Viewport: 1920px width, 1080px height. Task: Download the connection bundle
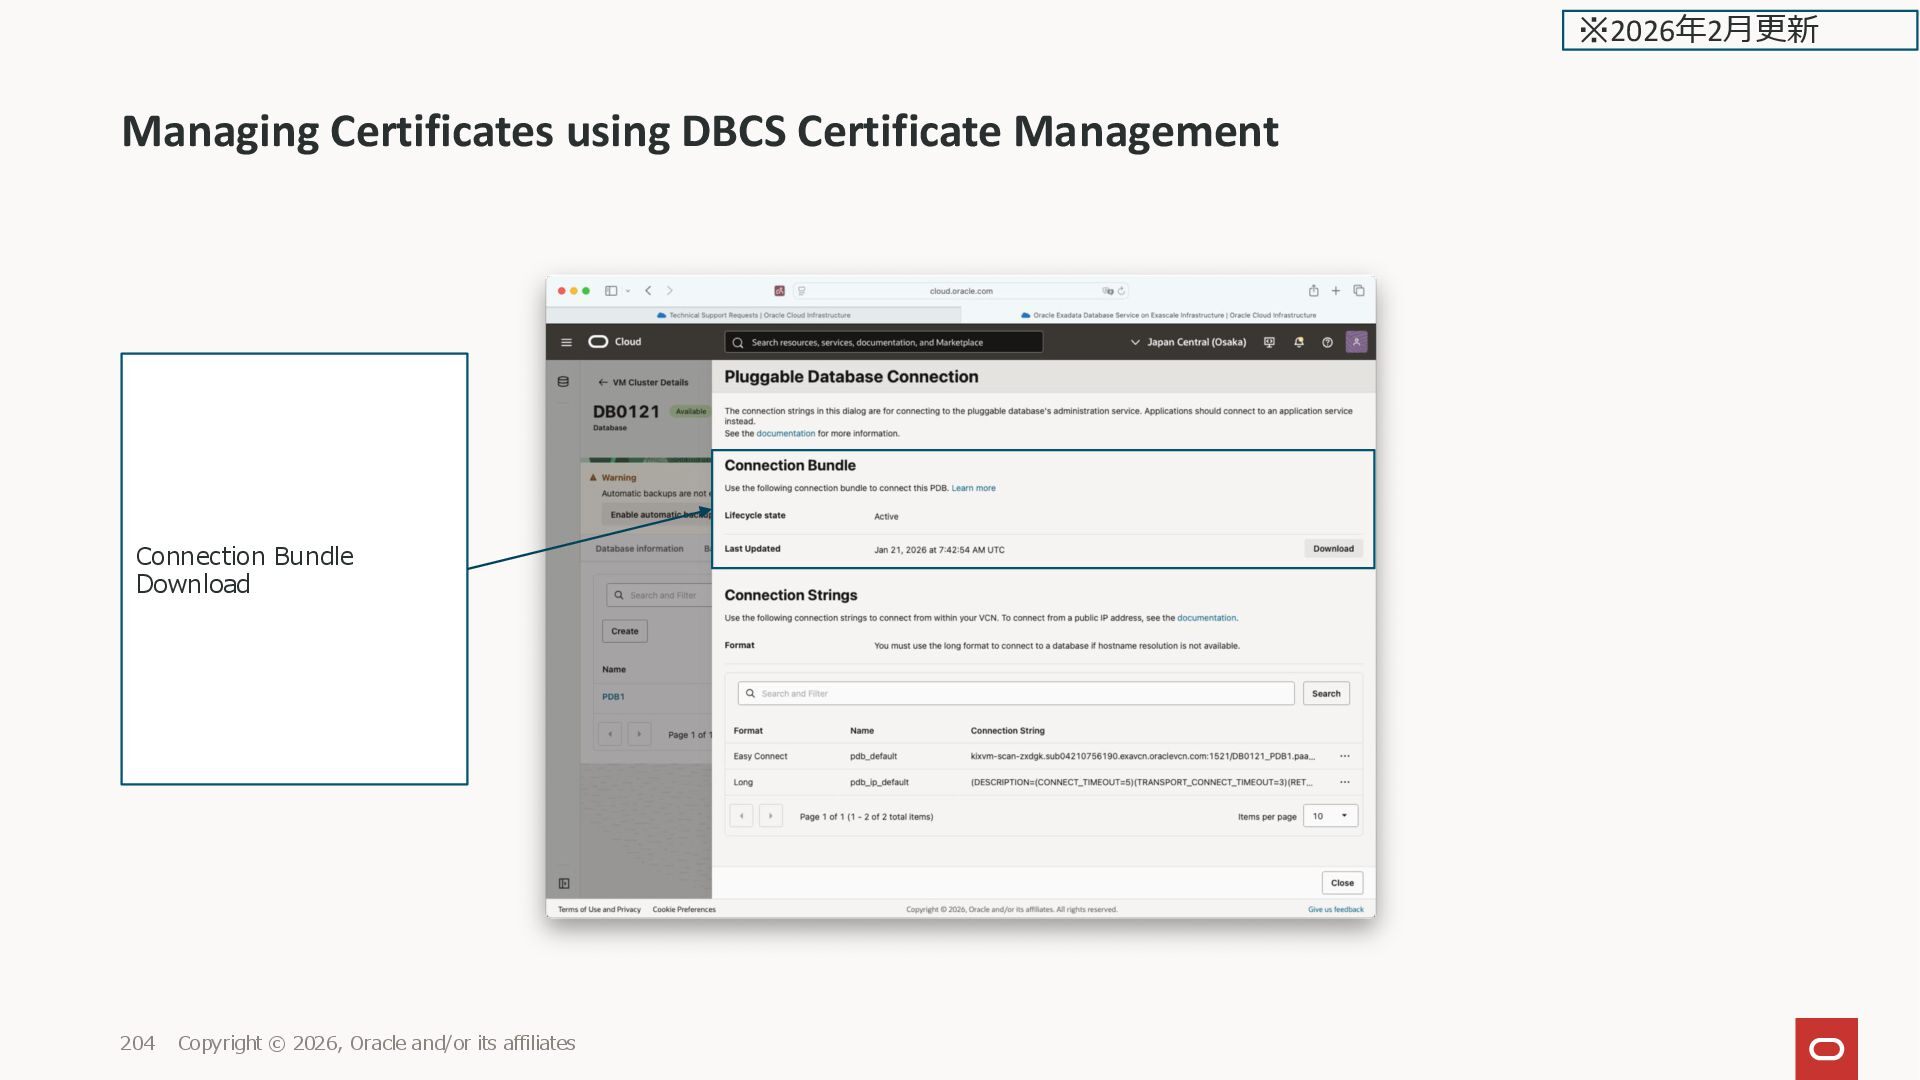1333,549
